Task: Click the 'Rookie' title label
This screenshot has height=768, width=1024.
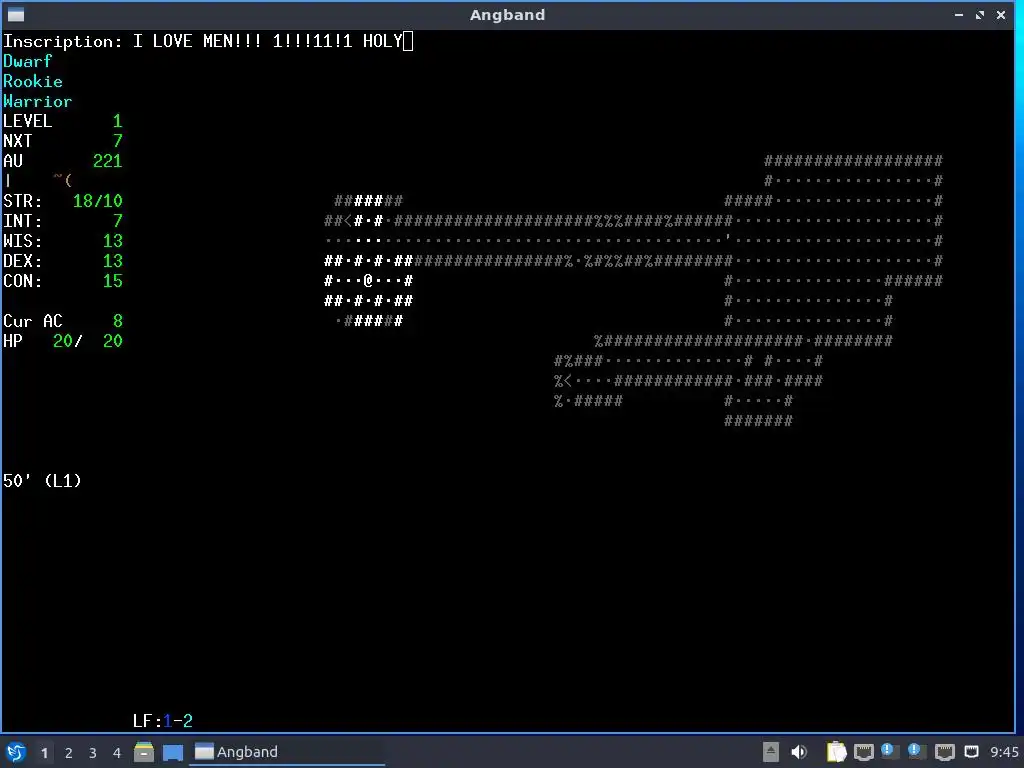Action: point(33,82)
